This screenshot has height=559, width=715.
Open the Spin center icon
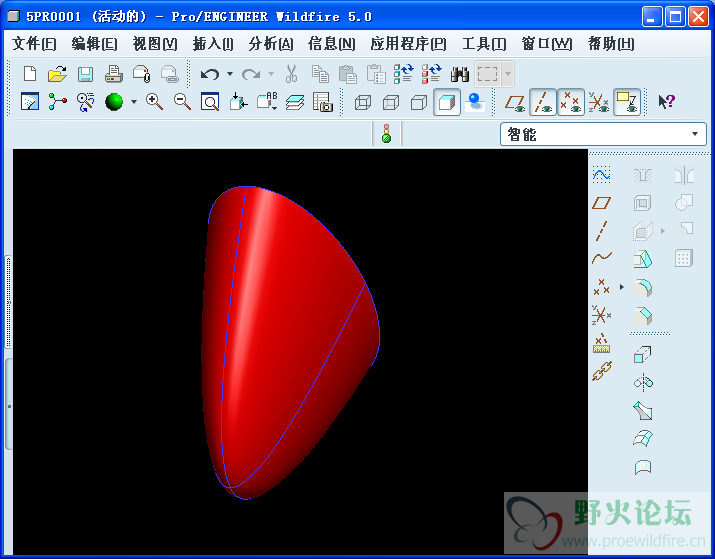tap(58, 102)
